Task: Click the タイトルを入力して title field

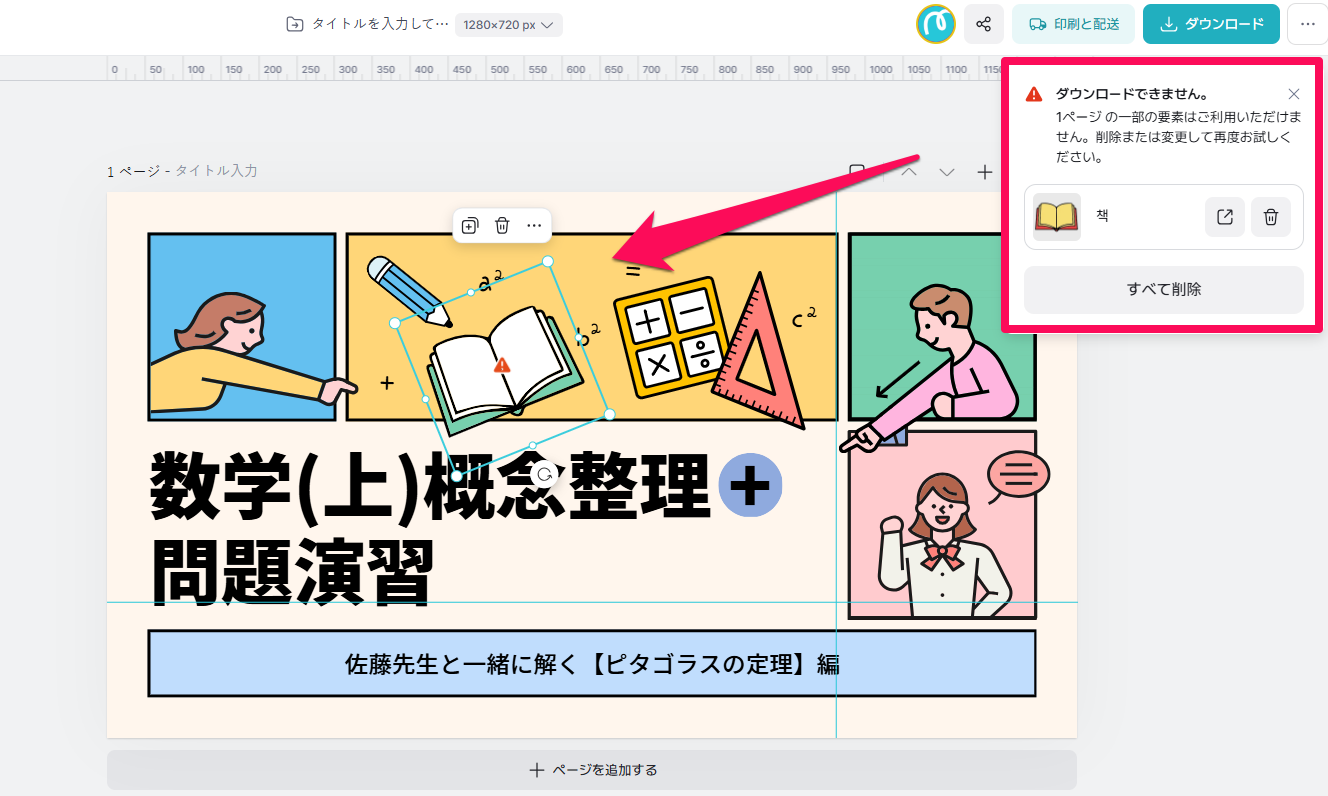Action: click(x=380, y=25)
